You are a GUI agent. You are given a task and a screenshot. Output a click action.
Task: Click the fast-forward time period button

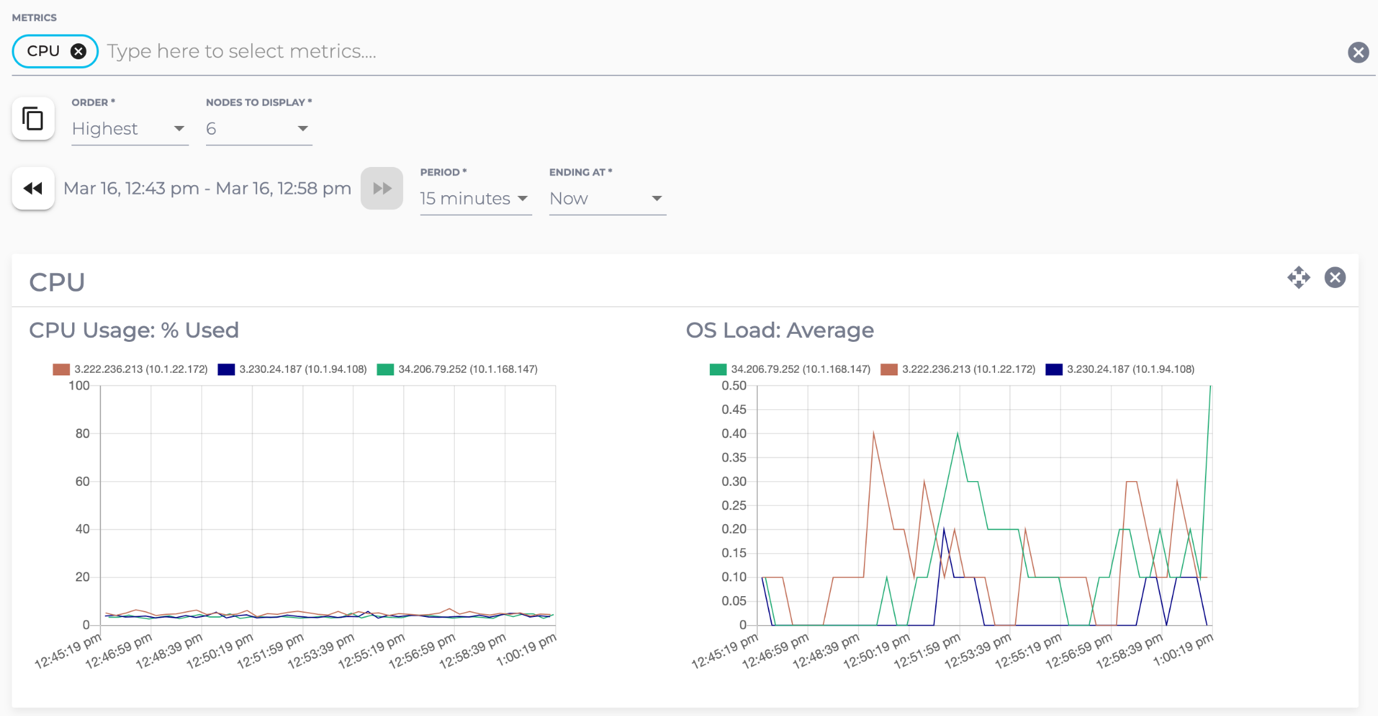381,188
